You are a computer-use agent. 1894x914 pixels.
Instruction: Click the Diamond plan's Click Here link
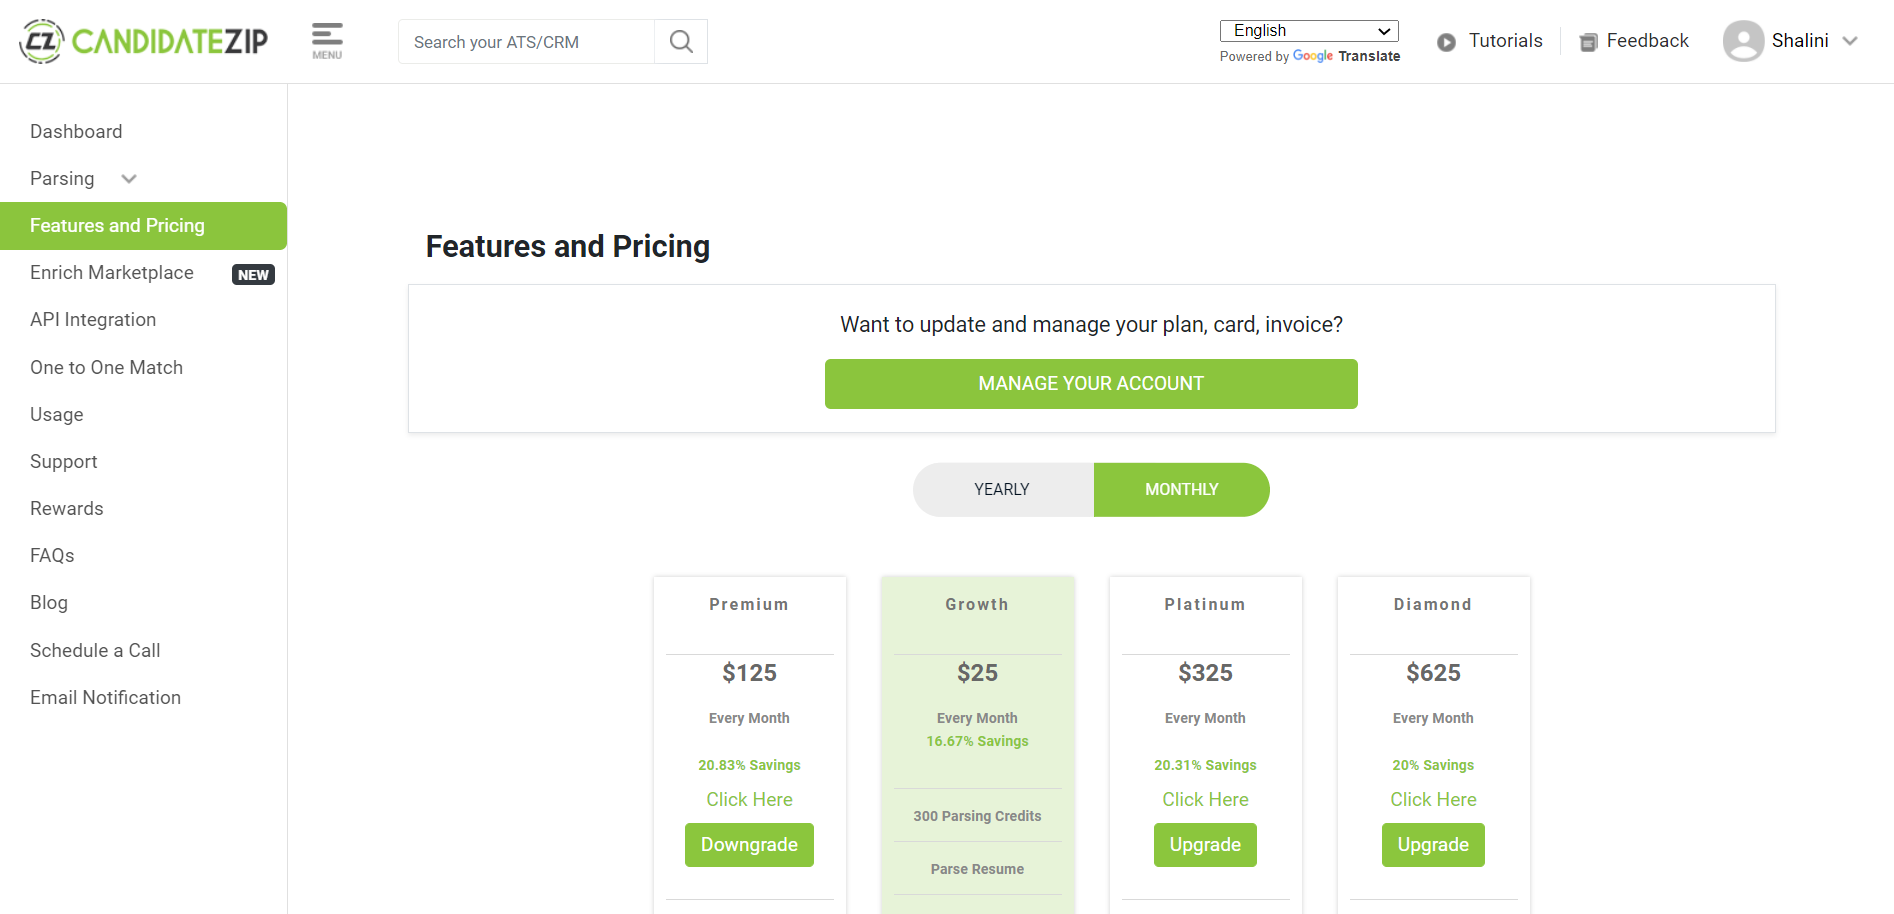pos(1433,800)
